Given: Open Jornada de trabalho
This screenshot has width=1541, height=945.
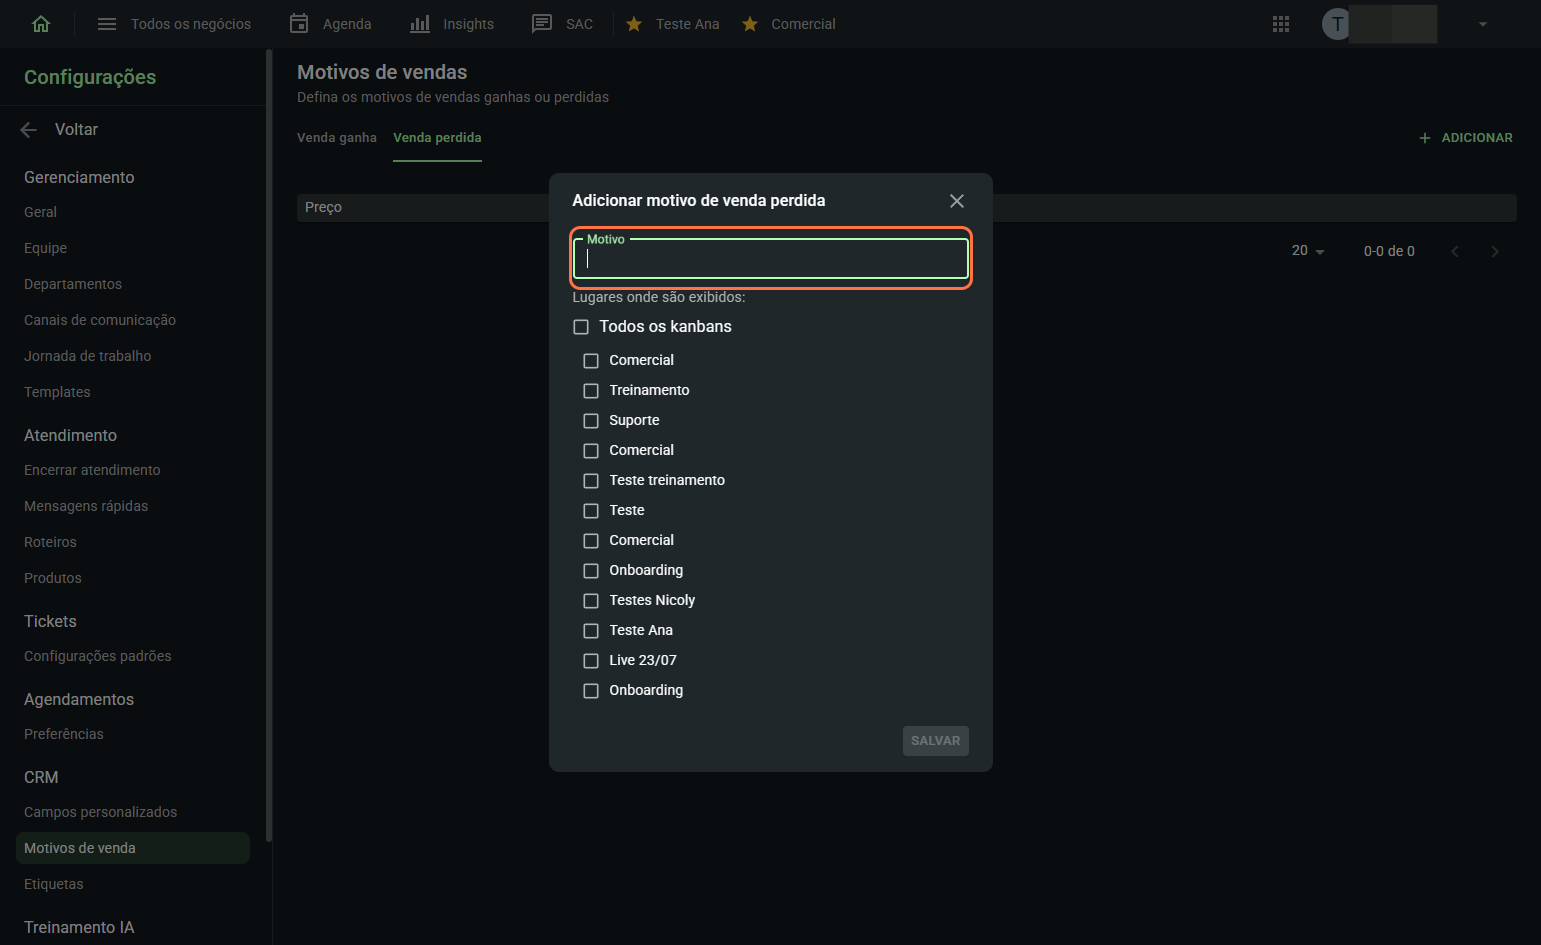Looking at the screenshot, I should pyautogui.click(x=88, y=356).
